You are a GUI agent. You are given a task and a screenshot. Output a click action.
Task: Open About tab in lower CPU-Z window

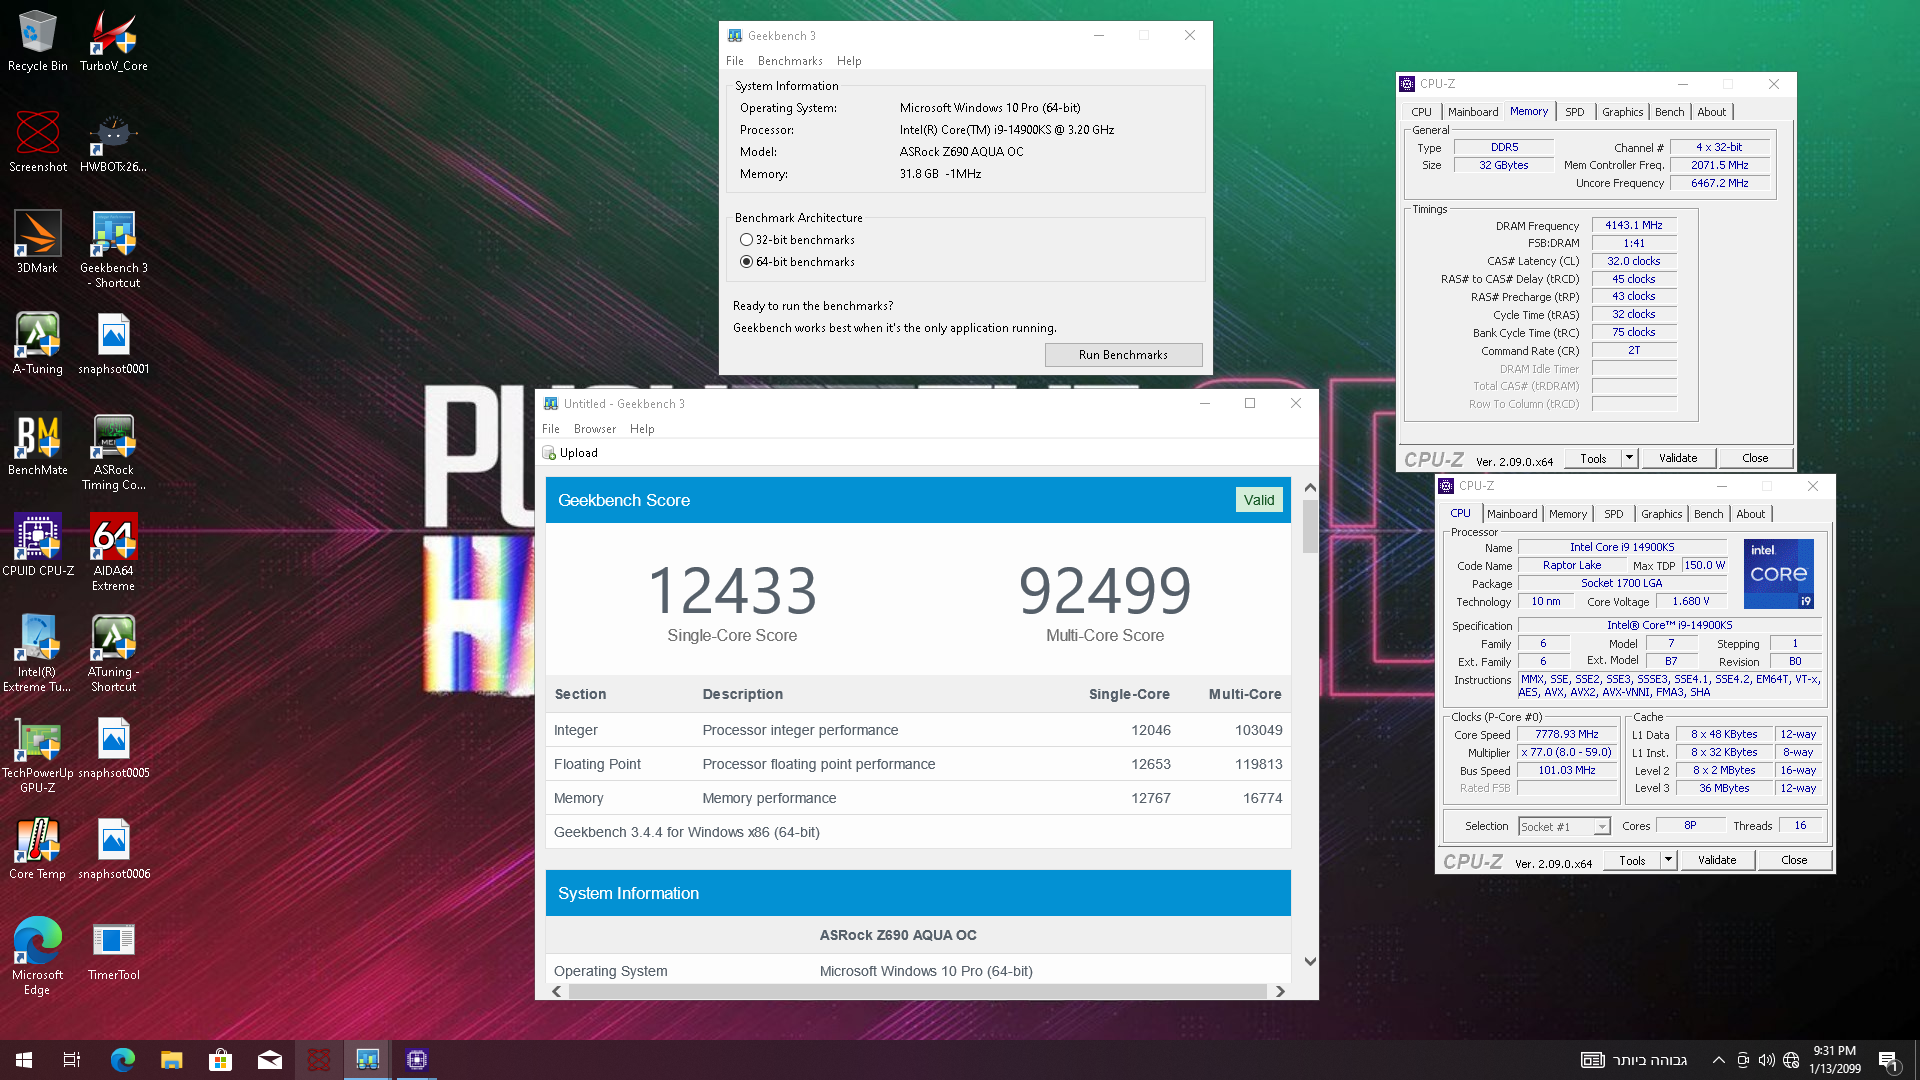1750,514
